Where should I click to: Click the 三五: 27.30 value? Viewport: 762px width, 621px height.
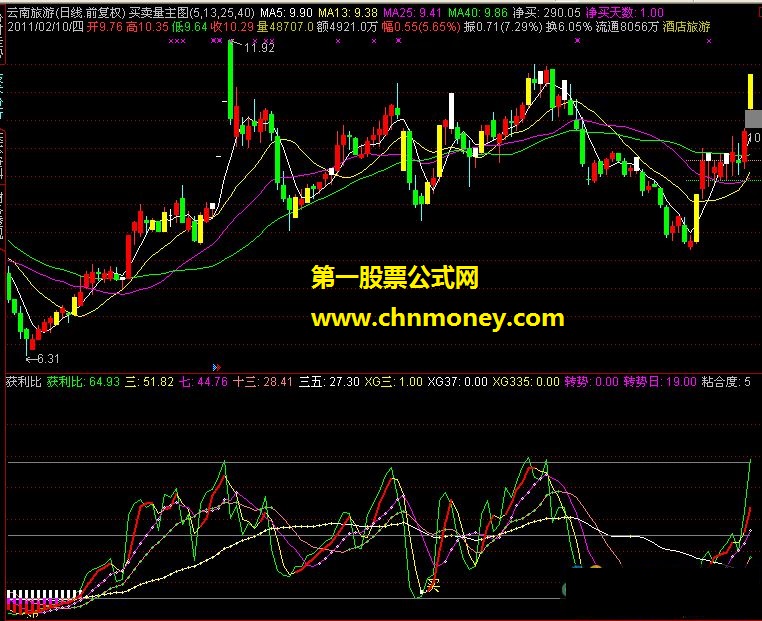(329, 381)
